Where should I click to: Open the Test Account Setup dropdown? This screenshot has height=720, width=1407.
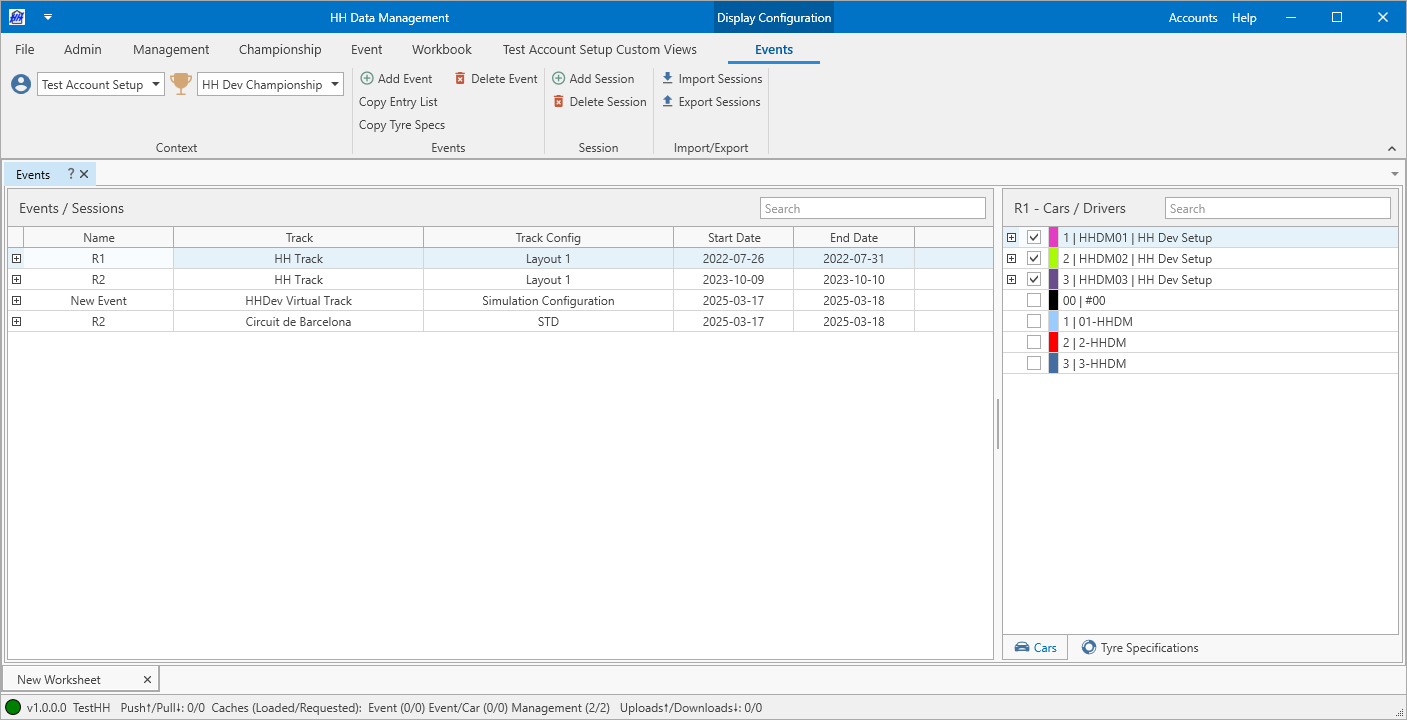[x=101, y=85]
